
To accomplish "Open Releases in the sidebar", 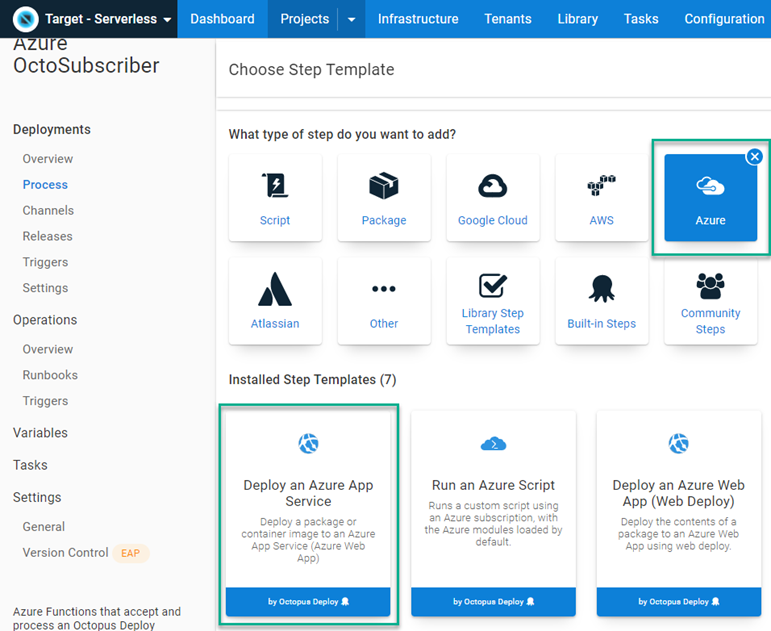I will click(47, 236).
